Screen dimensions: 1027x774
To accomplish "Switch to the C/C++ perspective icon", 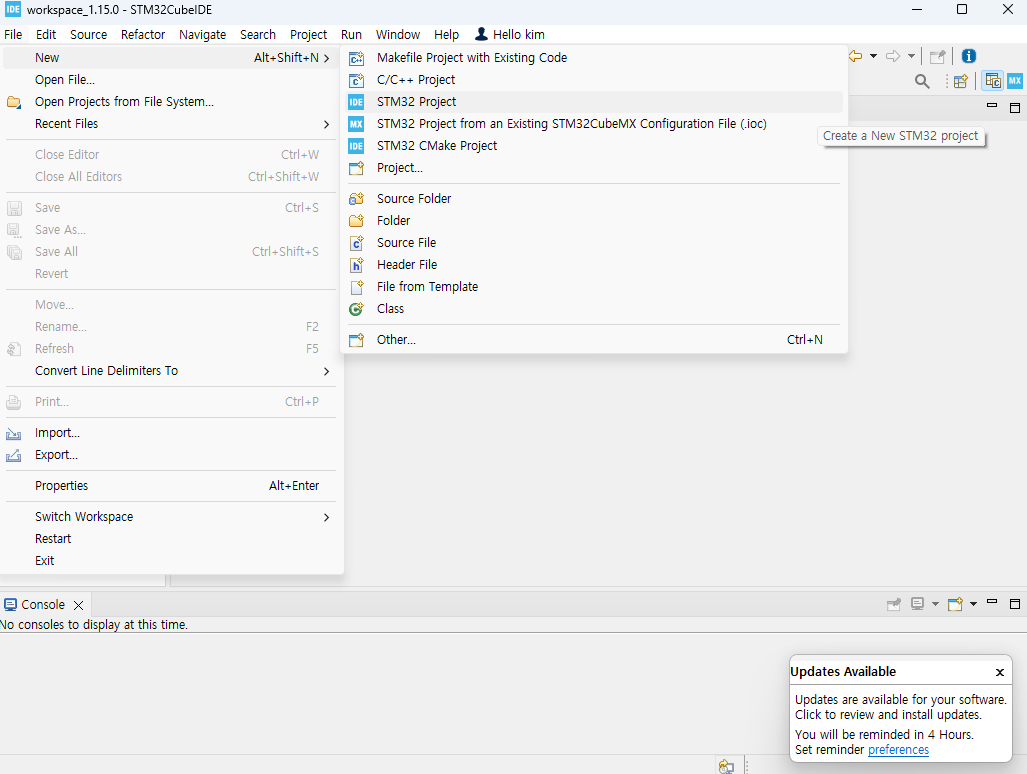I will point(991,81).
